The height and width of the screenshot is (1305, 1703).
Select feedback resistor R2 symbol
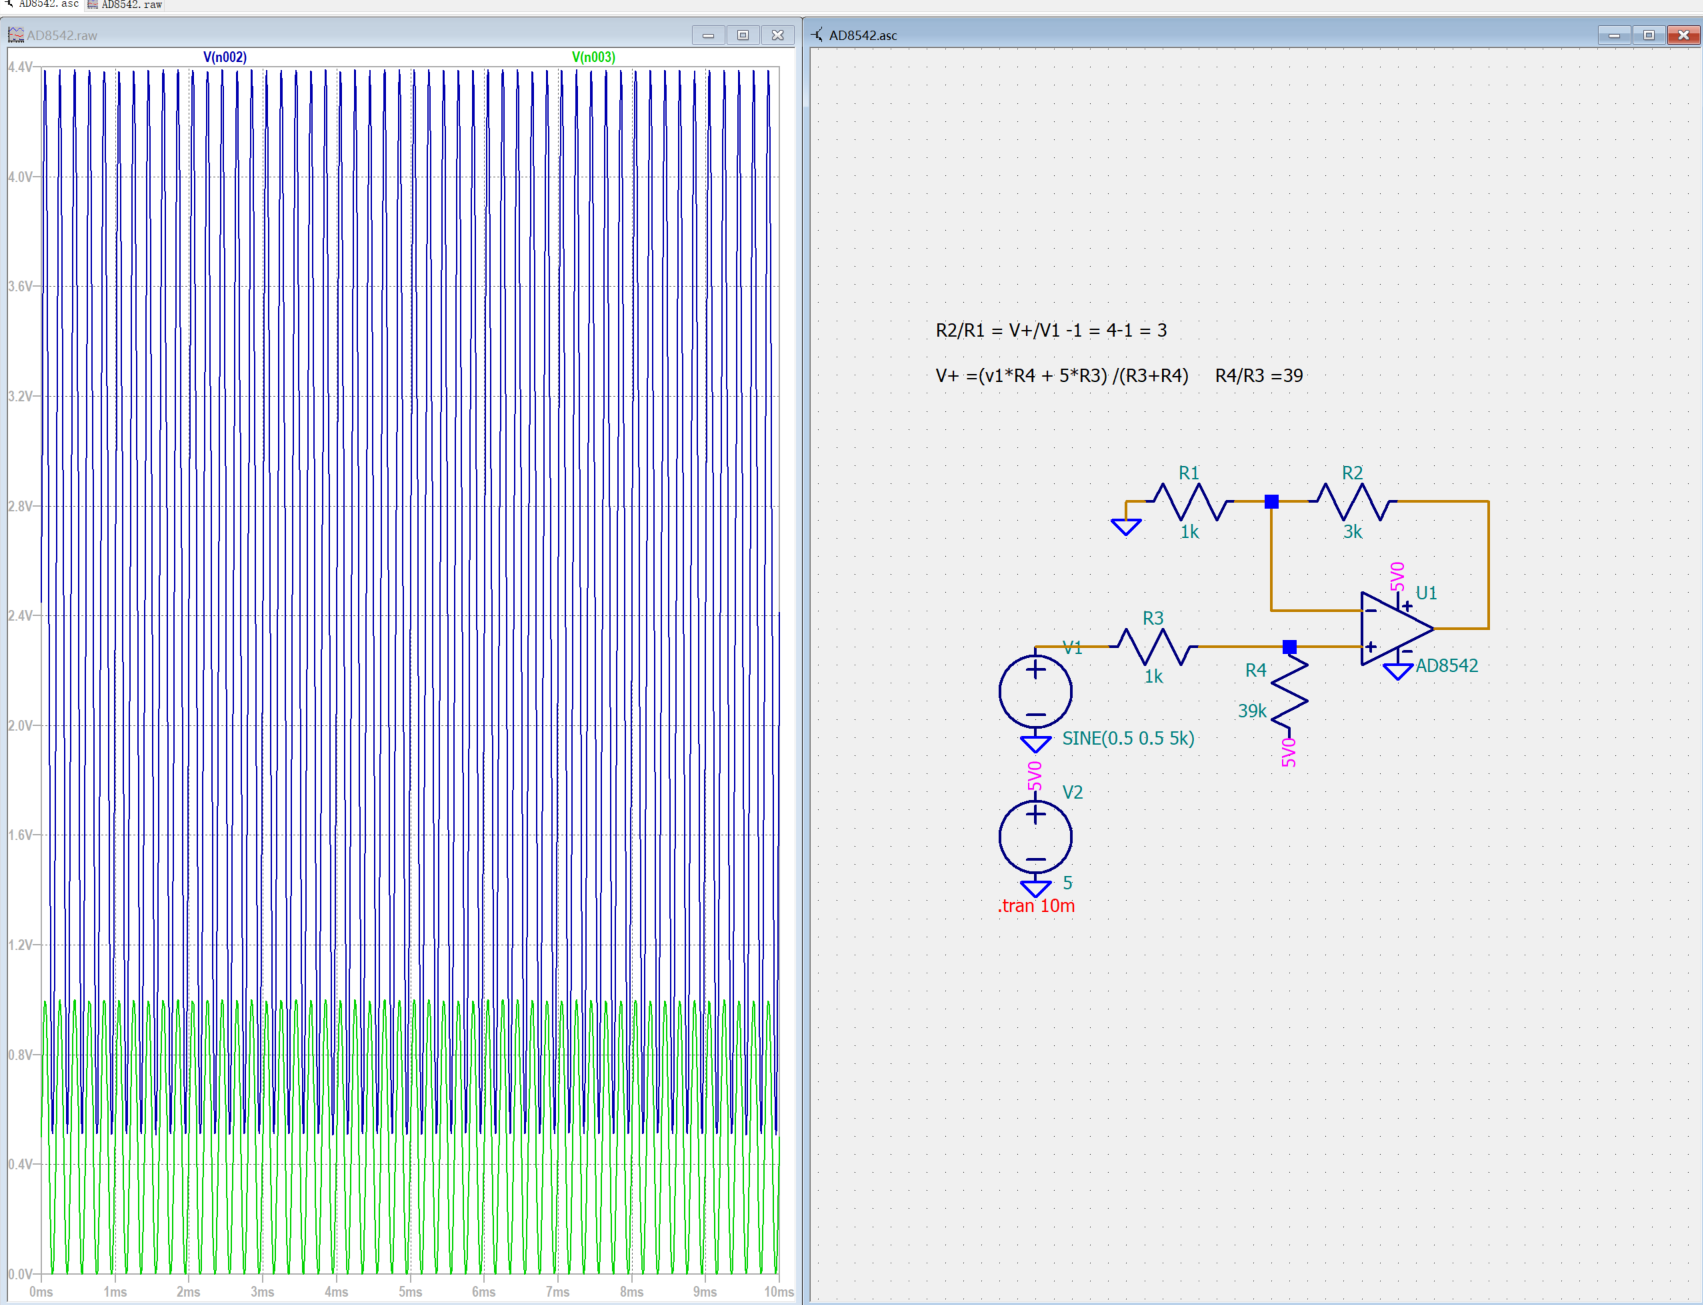(1352, 501)
